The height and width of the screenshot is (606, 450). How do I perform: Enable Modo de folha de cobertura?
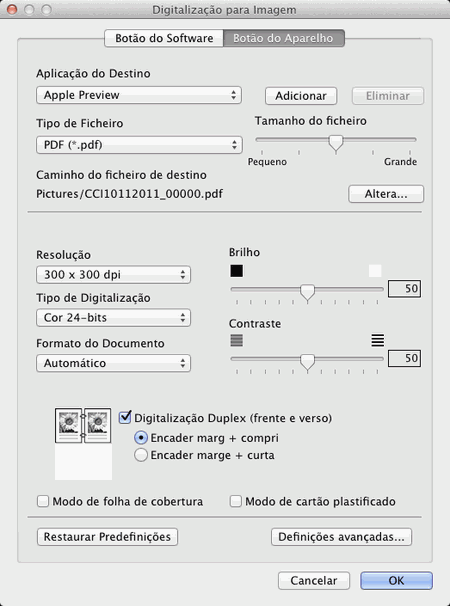tap(43, 502)
